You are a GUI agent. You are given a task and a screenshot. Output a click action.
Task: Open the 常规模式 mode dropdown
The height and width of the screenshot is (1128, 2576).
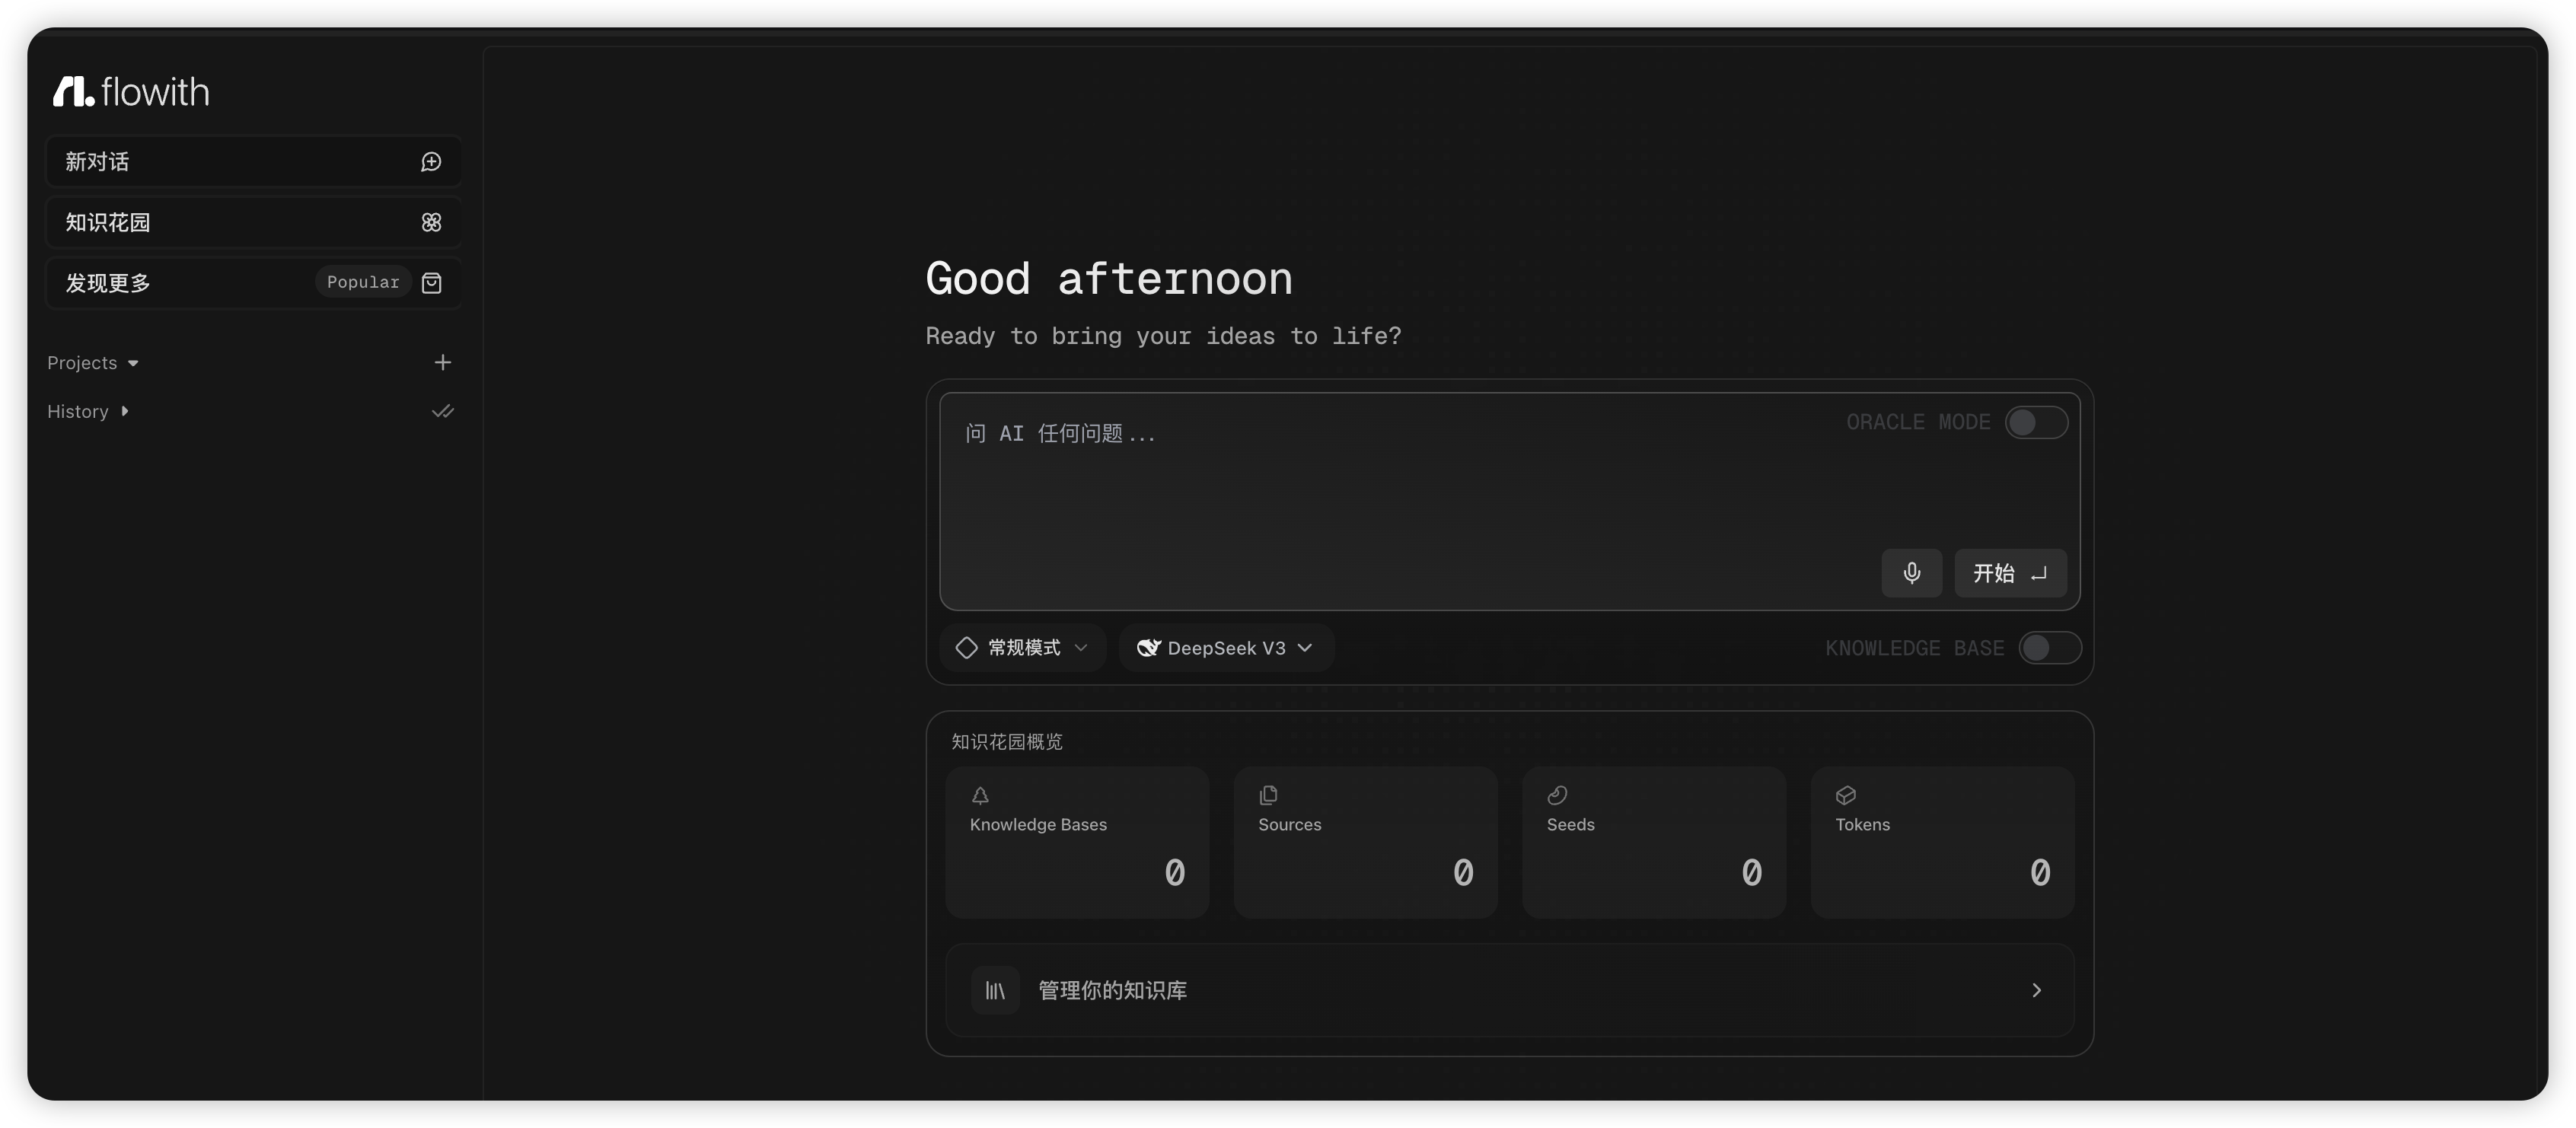click(1021, 647)
